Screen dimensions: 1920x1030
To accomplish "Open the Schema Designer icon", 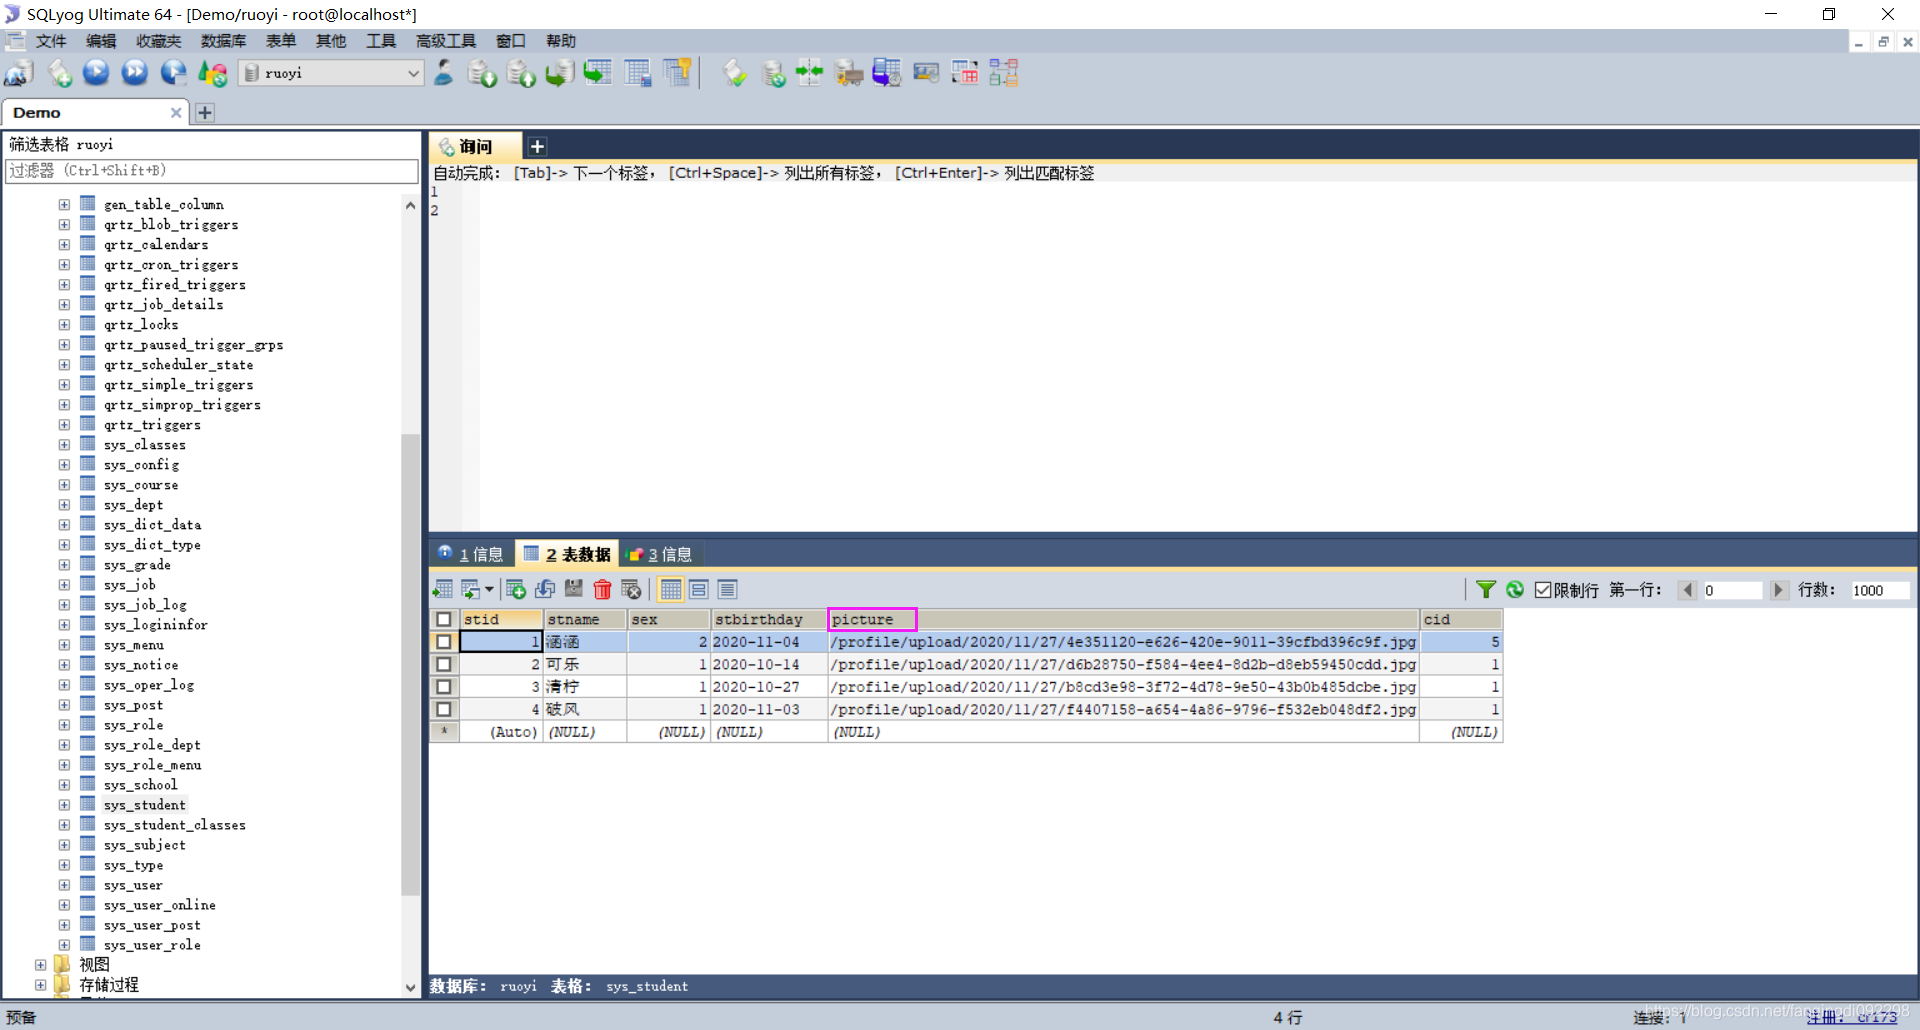I will pos(1004,73).
